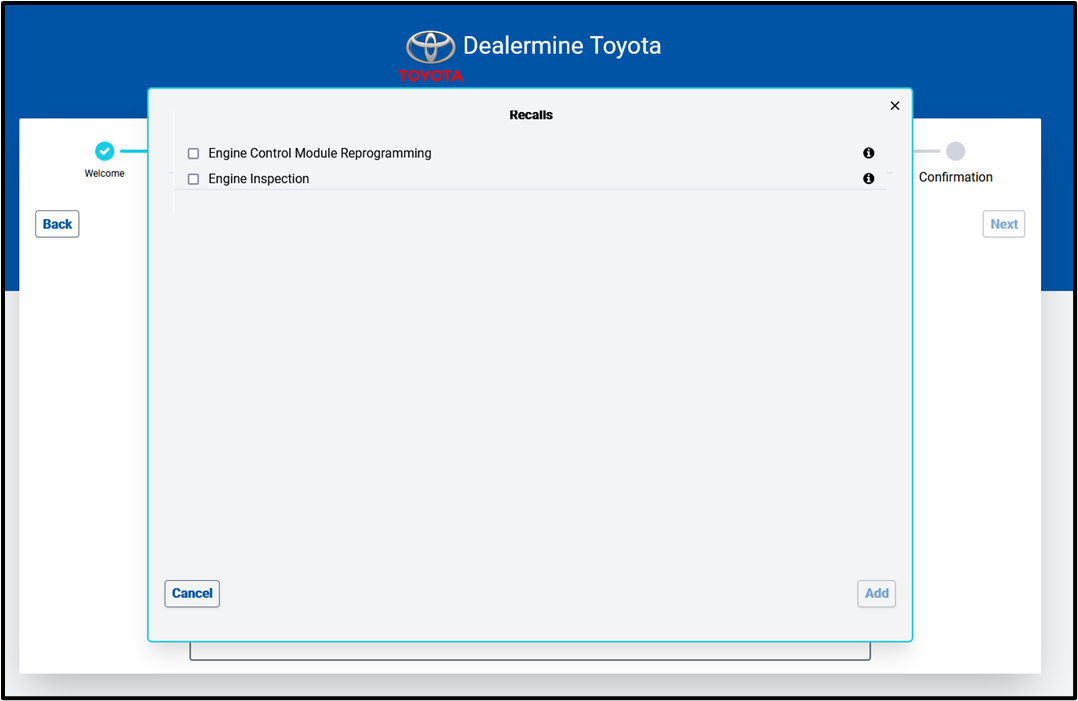Proceed with the Next button
Screen dimensions: 1078x701
coord(1003,224)
